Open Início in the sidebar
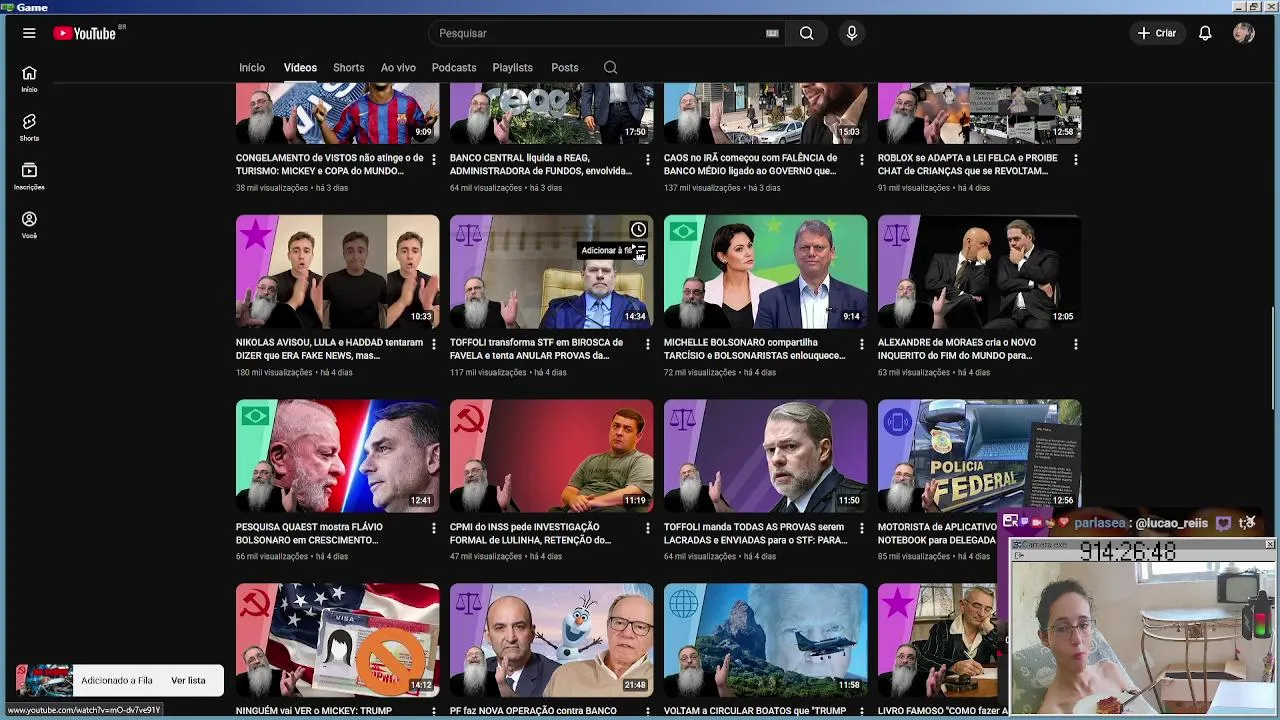This screenshot has height=720, width=1280. click(x=29, y=79)
